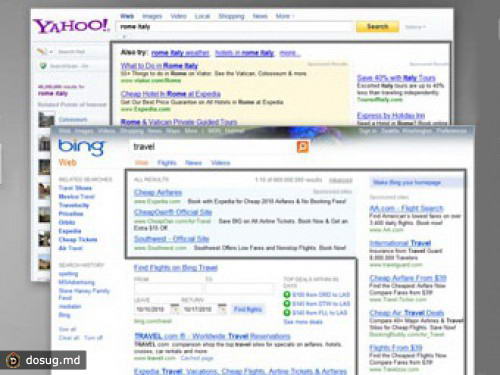Click the Bing logo
This screenshot has height=375, width=500.
(81, 147)
